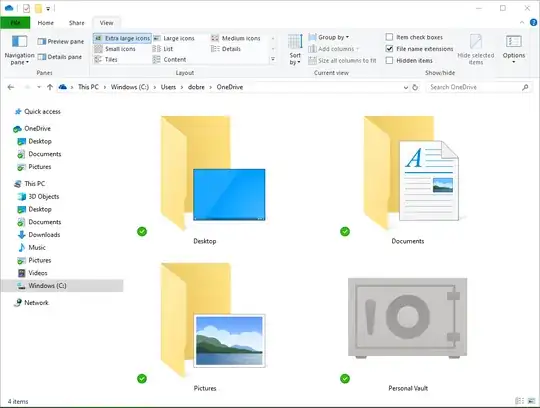
Task: Select Downloads in the sidebar
Action: 39,235
